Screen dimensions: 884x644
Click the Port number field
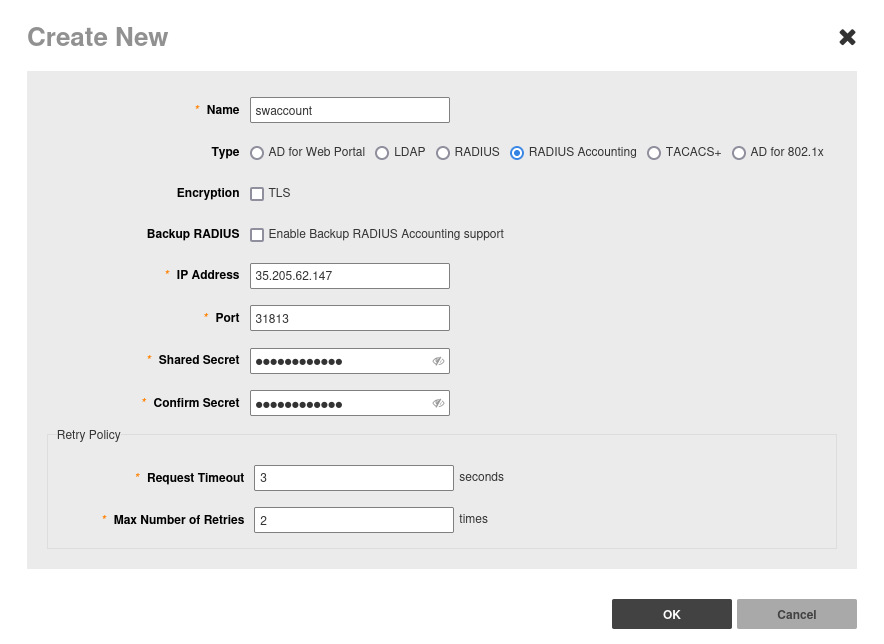(x=349, y=318)
